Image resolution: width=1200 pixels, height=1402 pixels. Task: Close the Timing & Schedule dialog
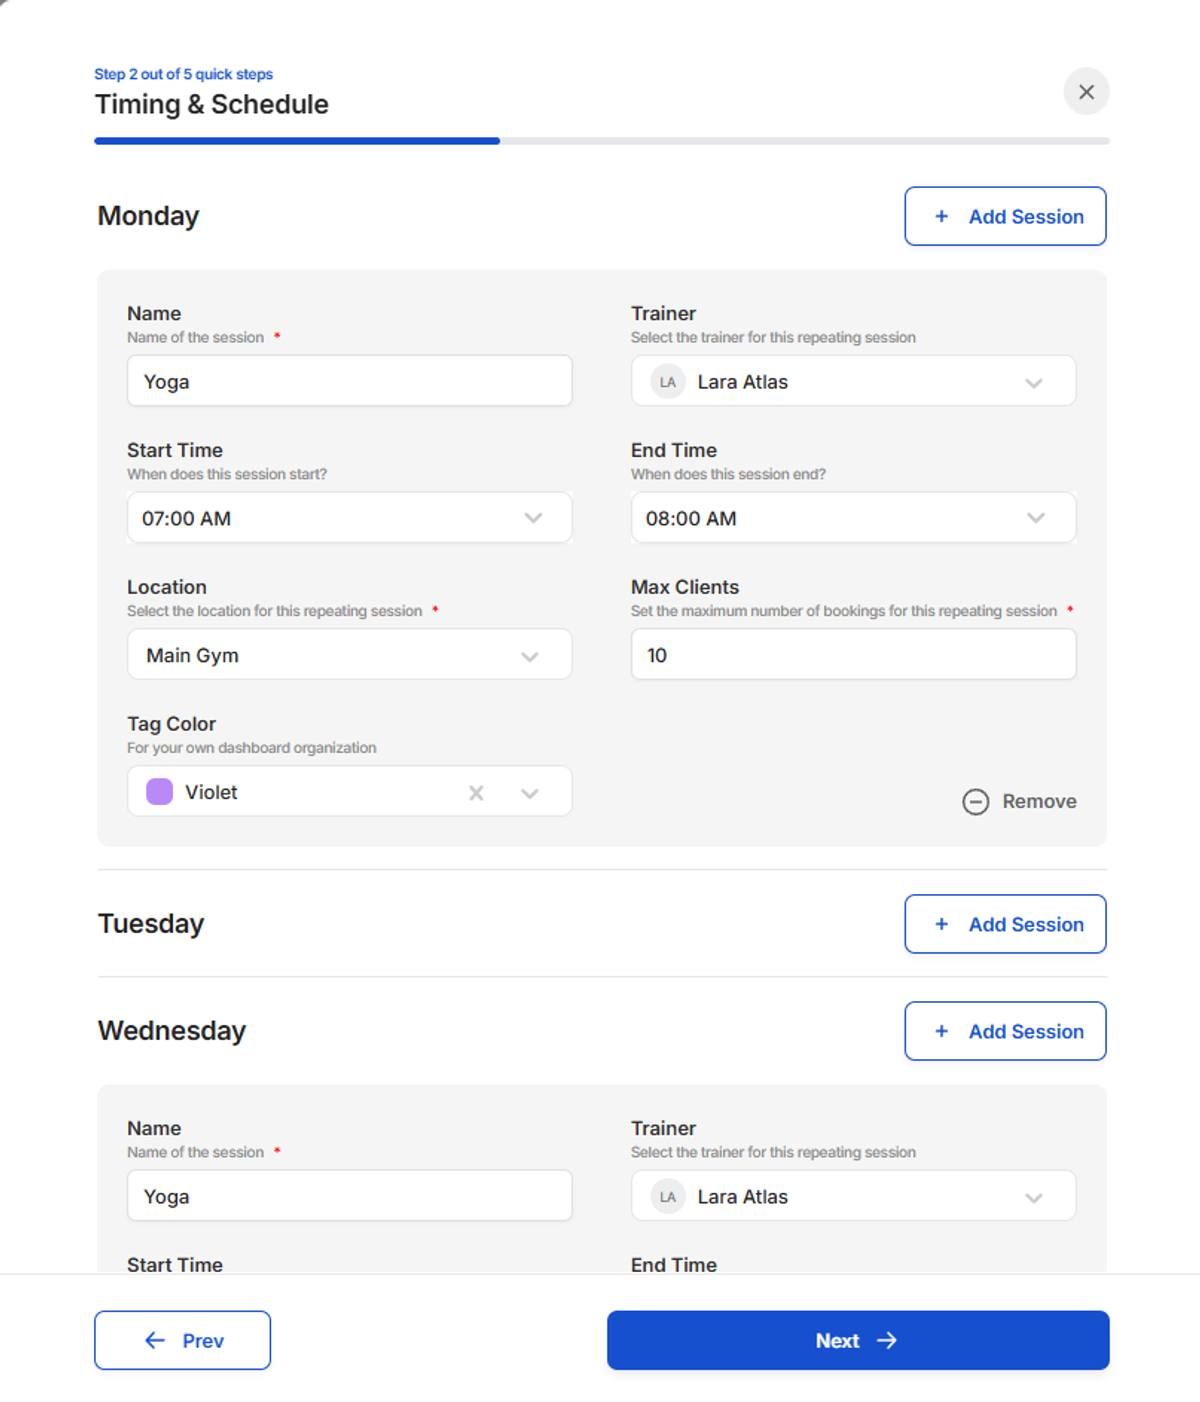[x=1086, y=92]
